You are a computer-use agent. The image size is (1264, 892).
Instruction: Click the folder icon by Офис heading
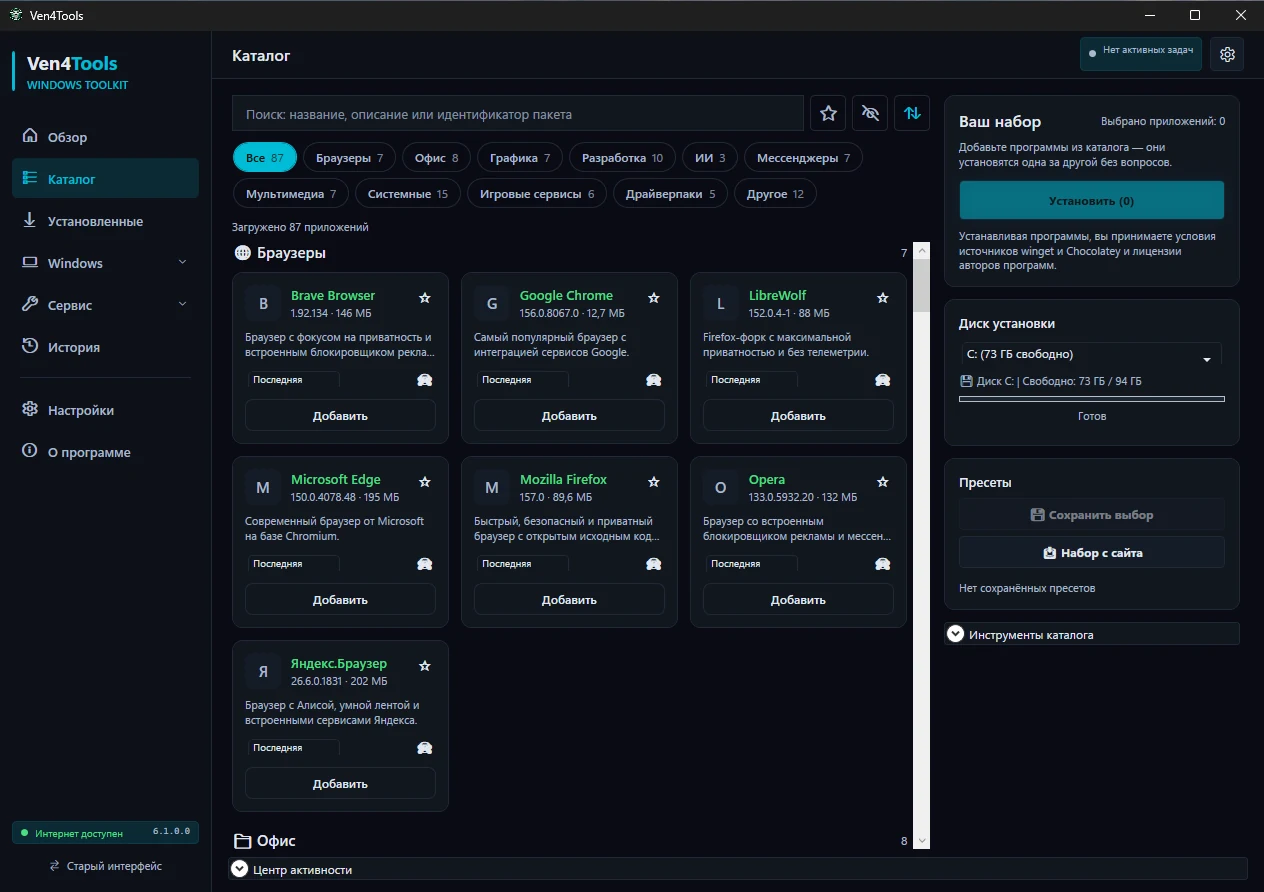(242, 841)
